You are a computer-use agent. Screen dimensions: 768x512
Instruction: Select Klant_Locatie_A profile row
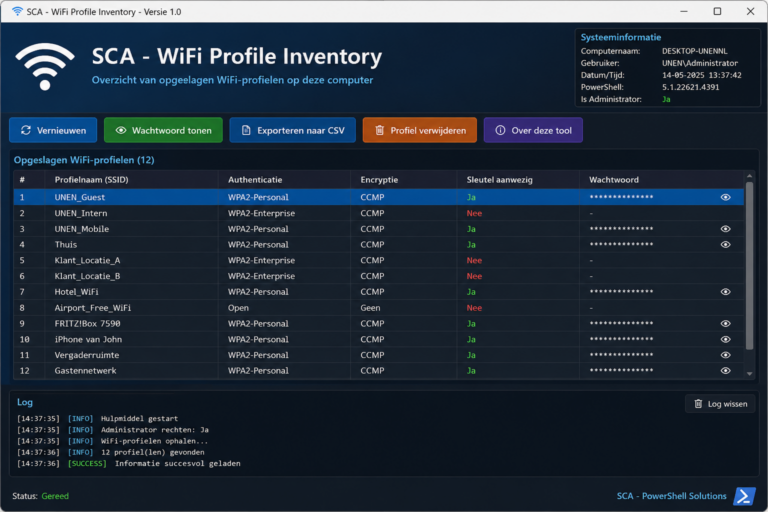click(x=379, y=260)
